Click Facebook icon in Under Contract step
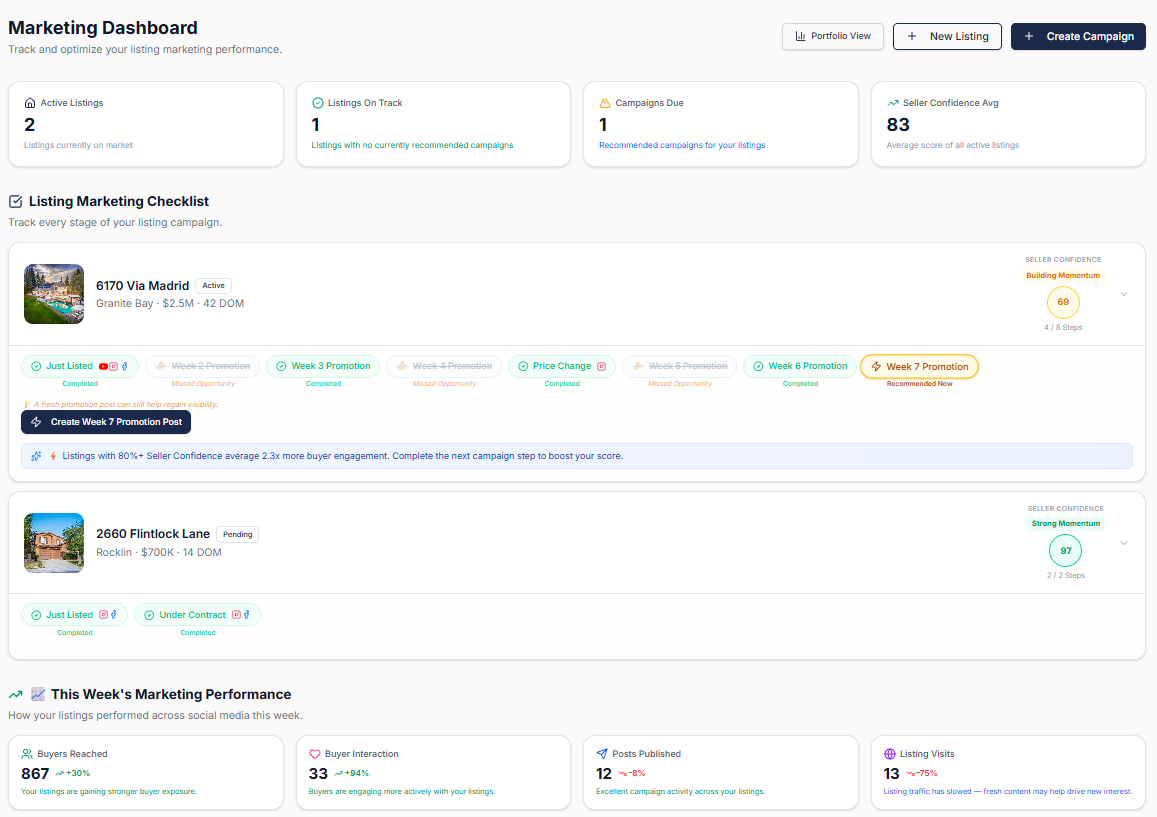The image size is (1157, 817). click(x=246, y=615)
